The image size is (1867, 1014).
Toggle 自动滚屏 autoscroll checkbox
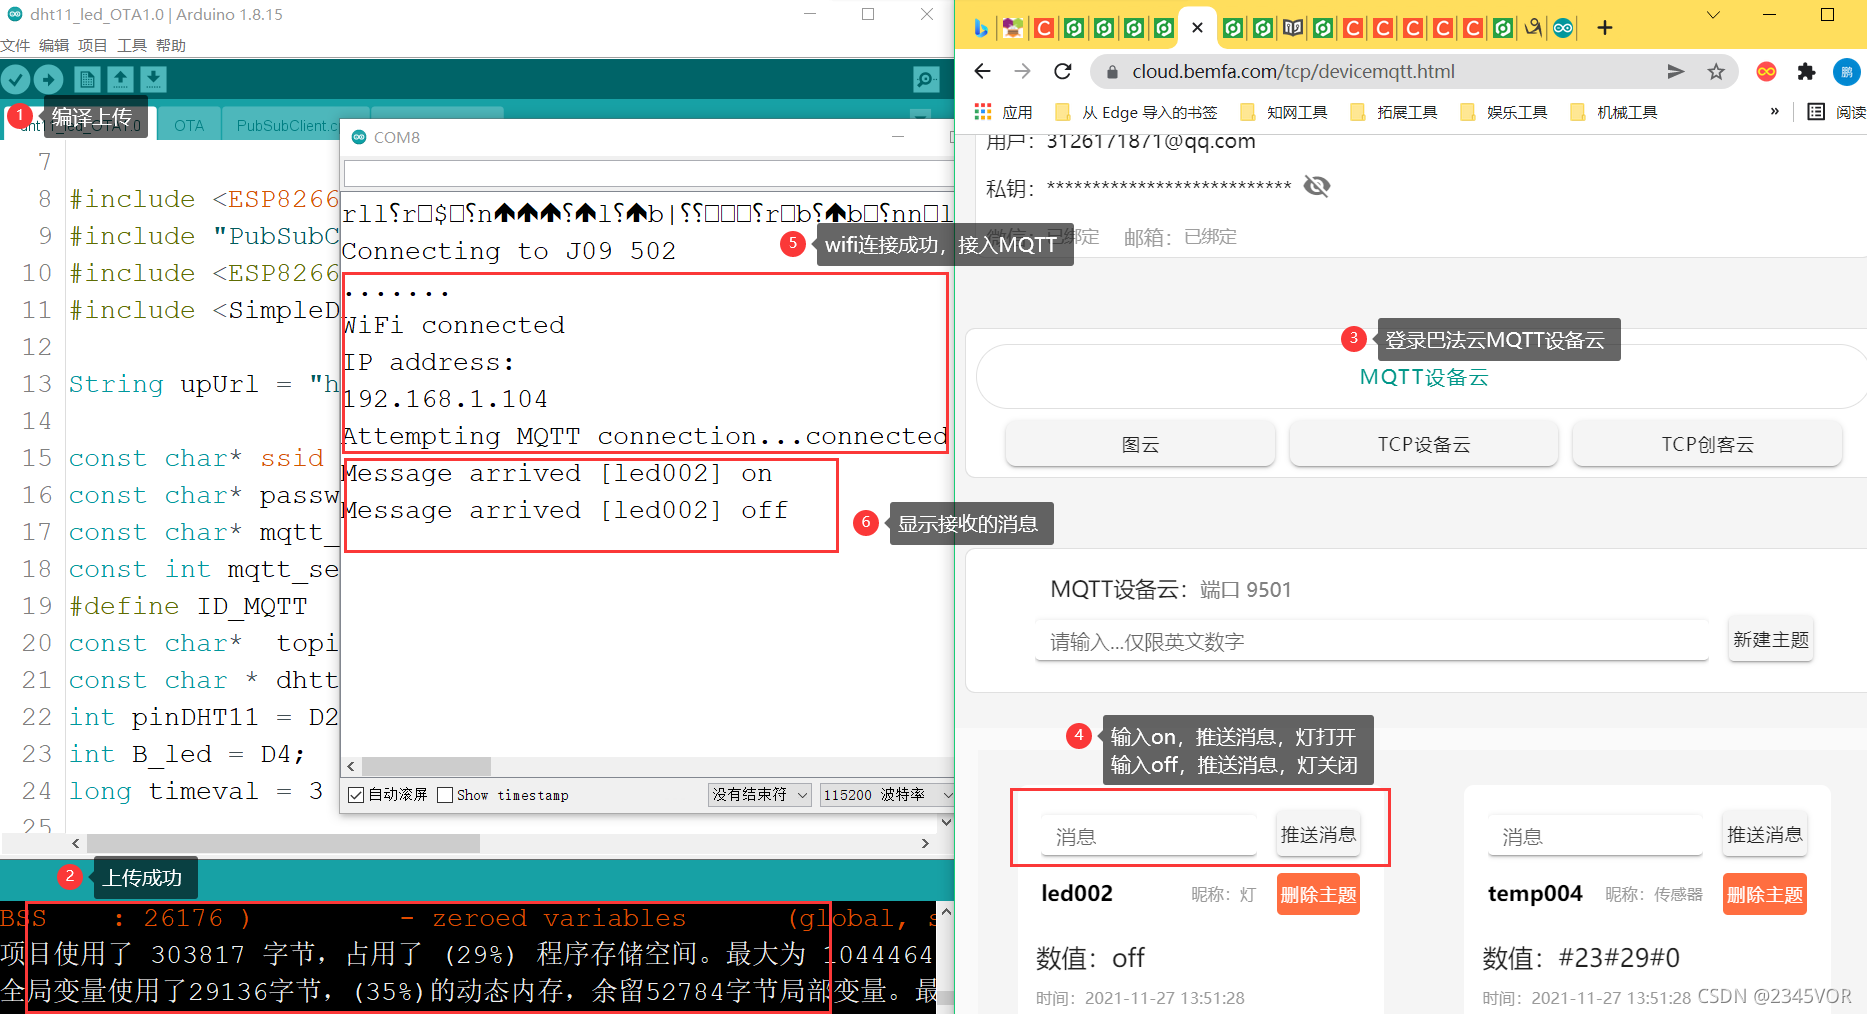pos(356,795)
